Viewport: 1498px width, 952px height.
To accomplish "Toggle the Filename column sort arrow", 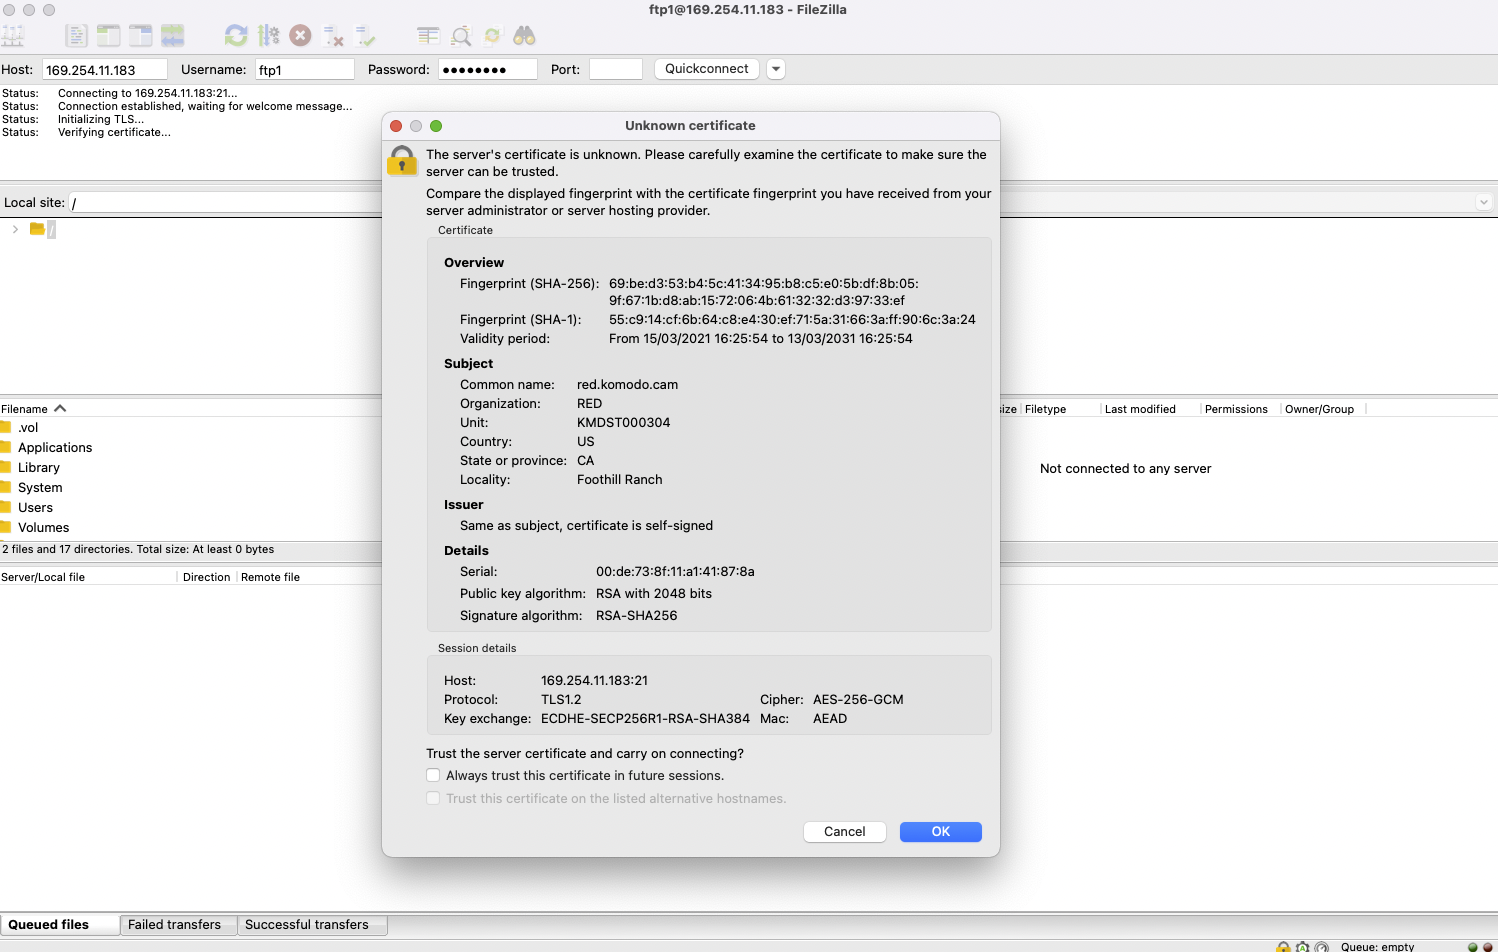I will (60, 408).
